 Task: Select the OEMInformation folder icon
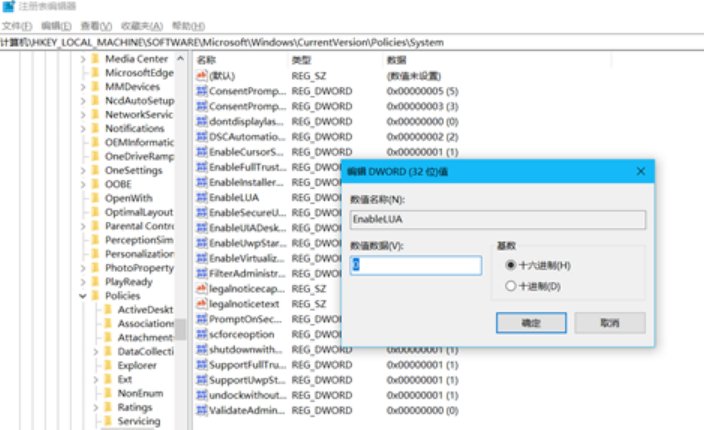click(x=95, y=142)
